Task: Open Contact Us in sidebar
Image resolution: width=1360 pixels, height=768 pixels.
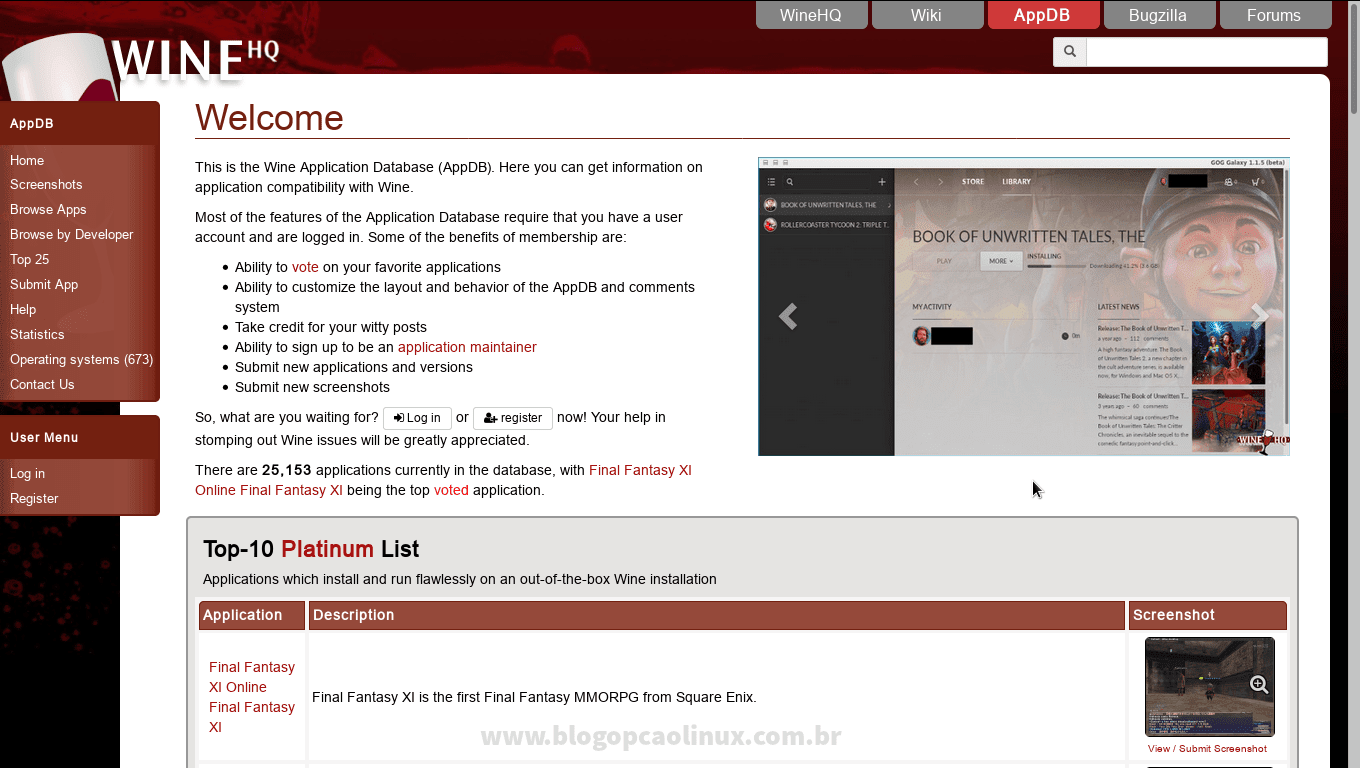Action: (42, 385)
